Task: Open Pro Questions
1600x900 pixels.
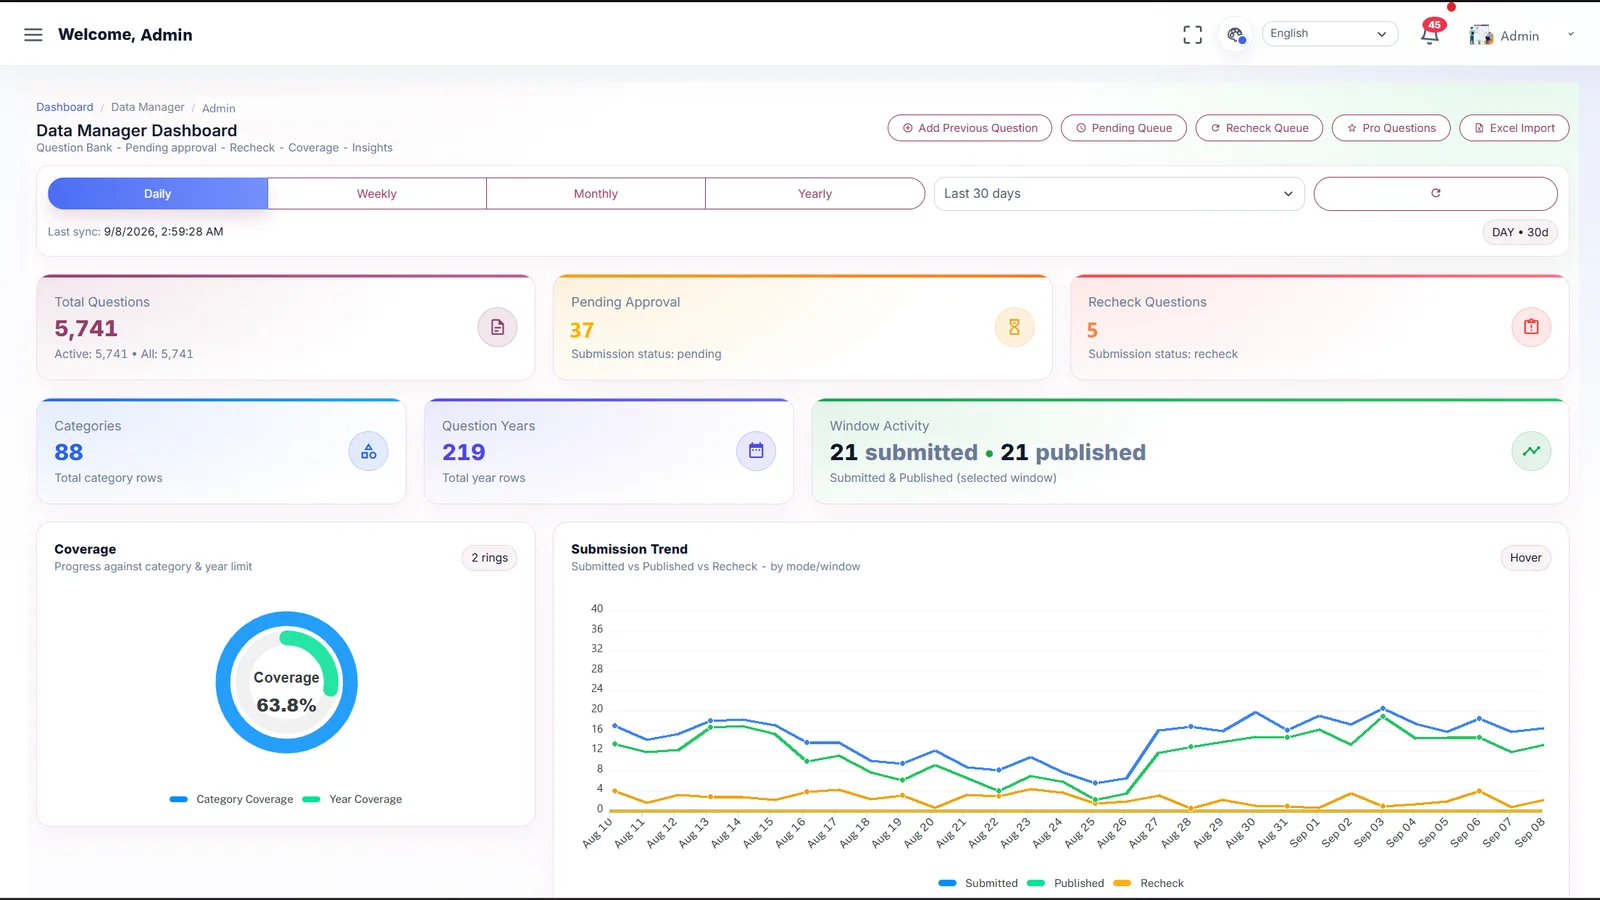Action: click(1391, 128)
